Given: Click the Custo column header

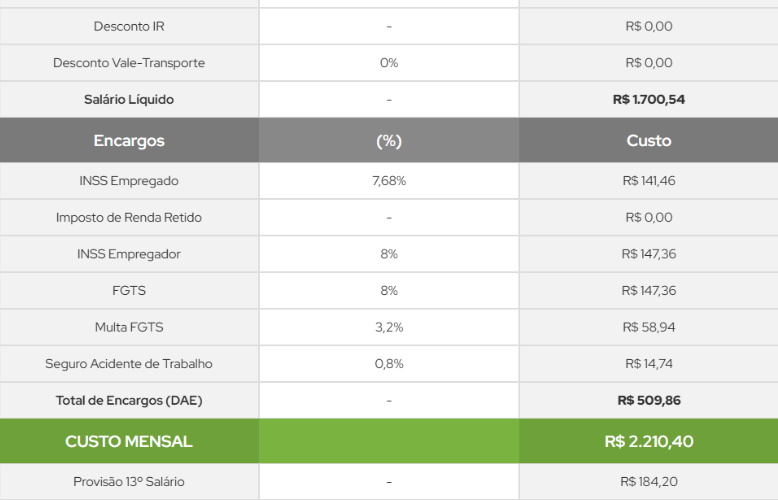Looking at the screenshot, I should pyautogui.click(x=648, y=141).
